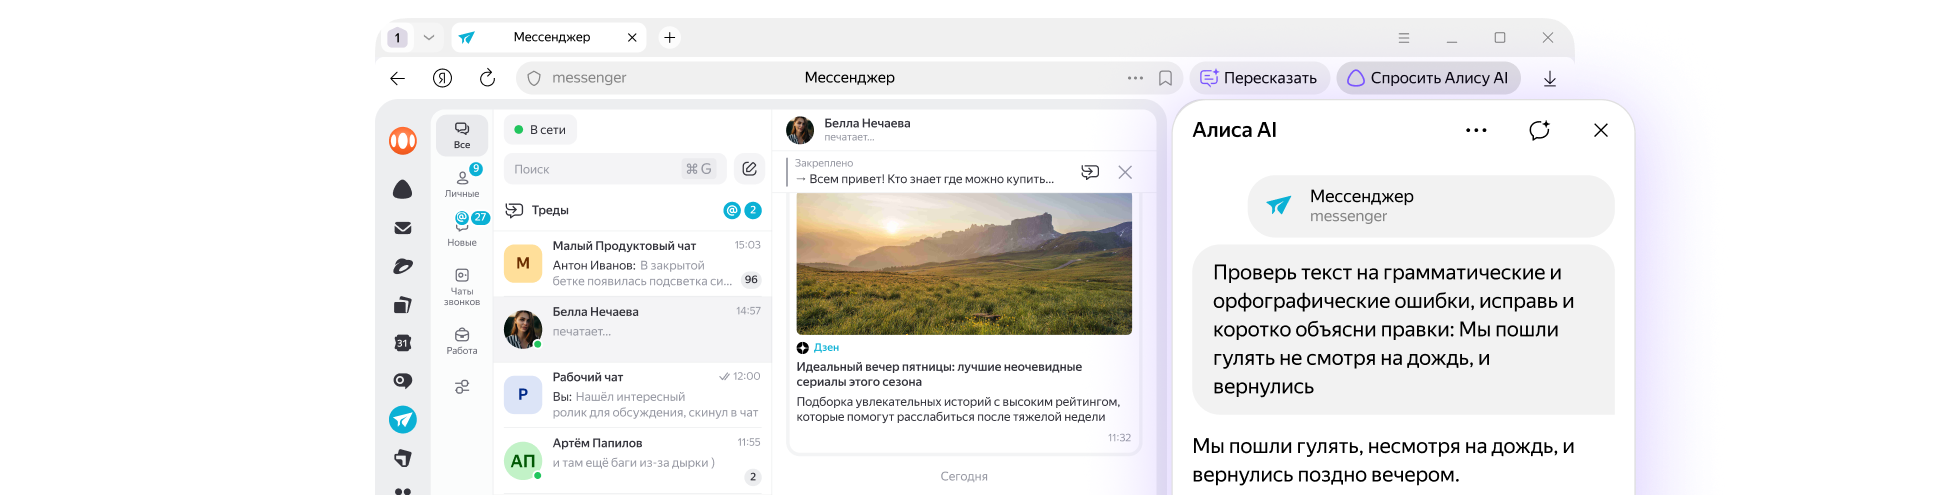Open the 'Рабочий чат' conversation

[633, 394]
